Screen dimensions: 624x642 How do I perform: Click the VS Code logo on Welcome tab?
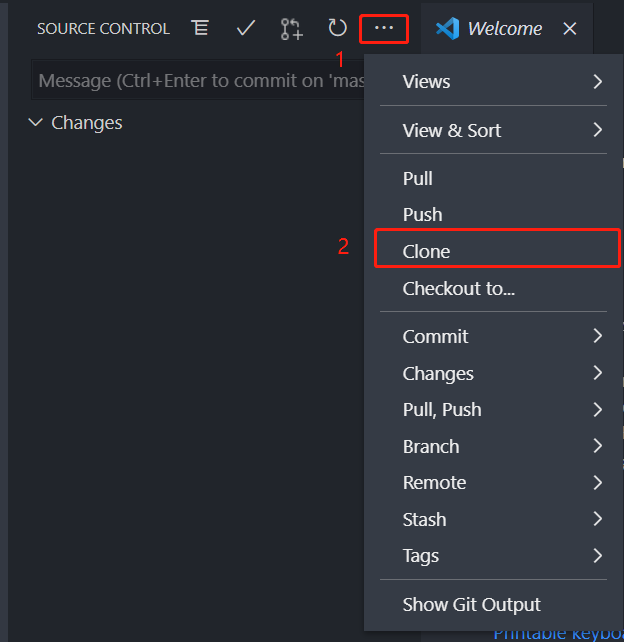[x=448, y=29]
